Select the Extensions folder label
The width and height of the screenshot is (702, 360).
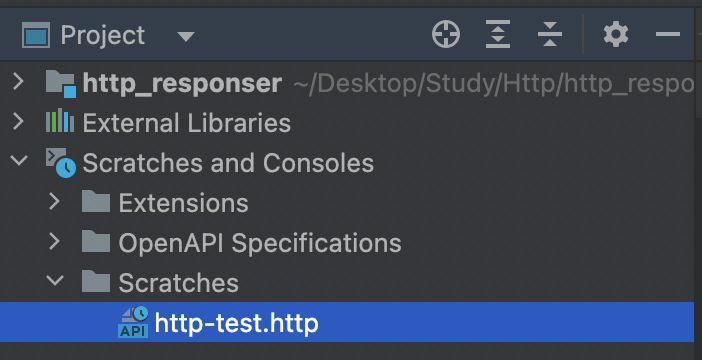[183, 203]
